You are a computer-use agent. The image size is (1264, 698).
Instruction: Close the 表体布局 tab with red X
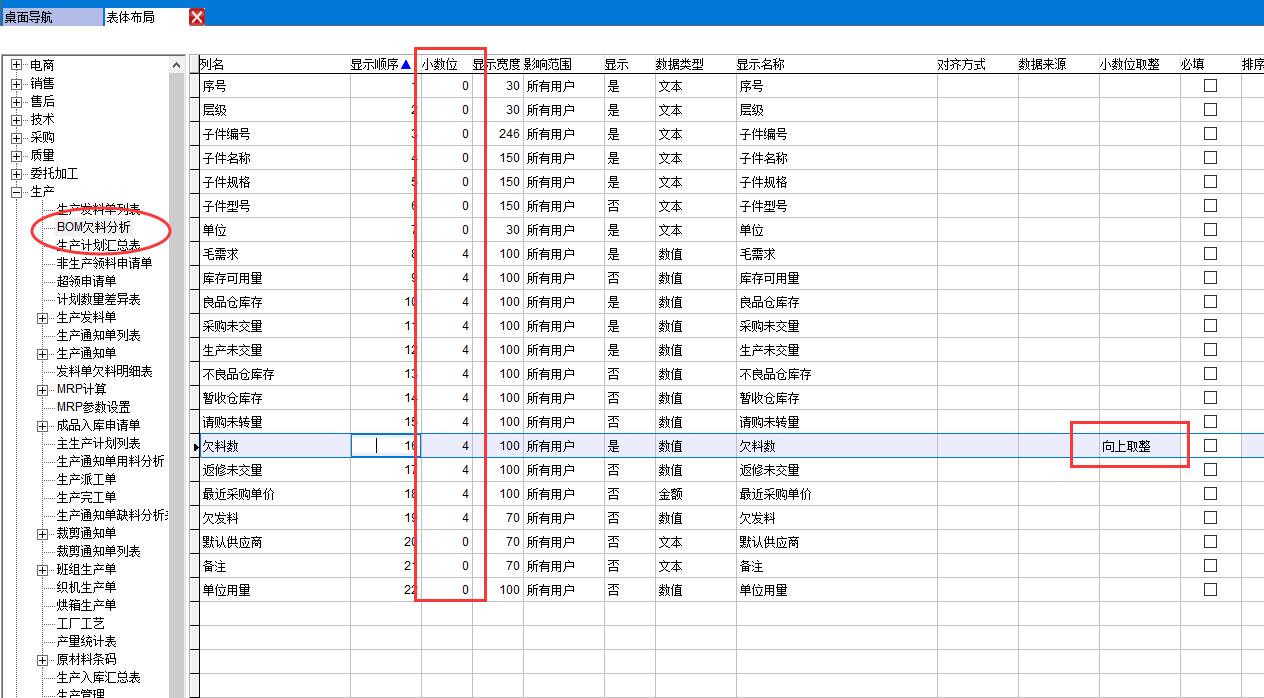click(x=197, y=17)
